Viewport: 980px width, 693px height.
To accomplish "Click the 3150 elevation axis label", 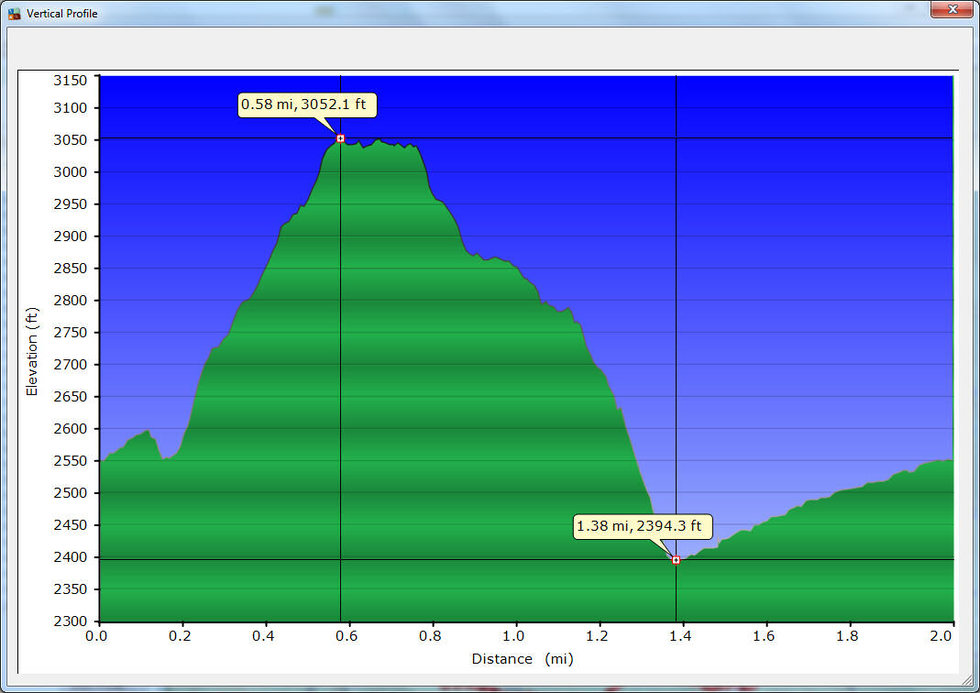I will pos(70,80).
